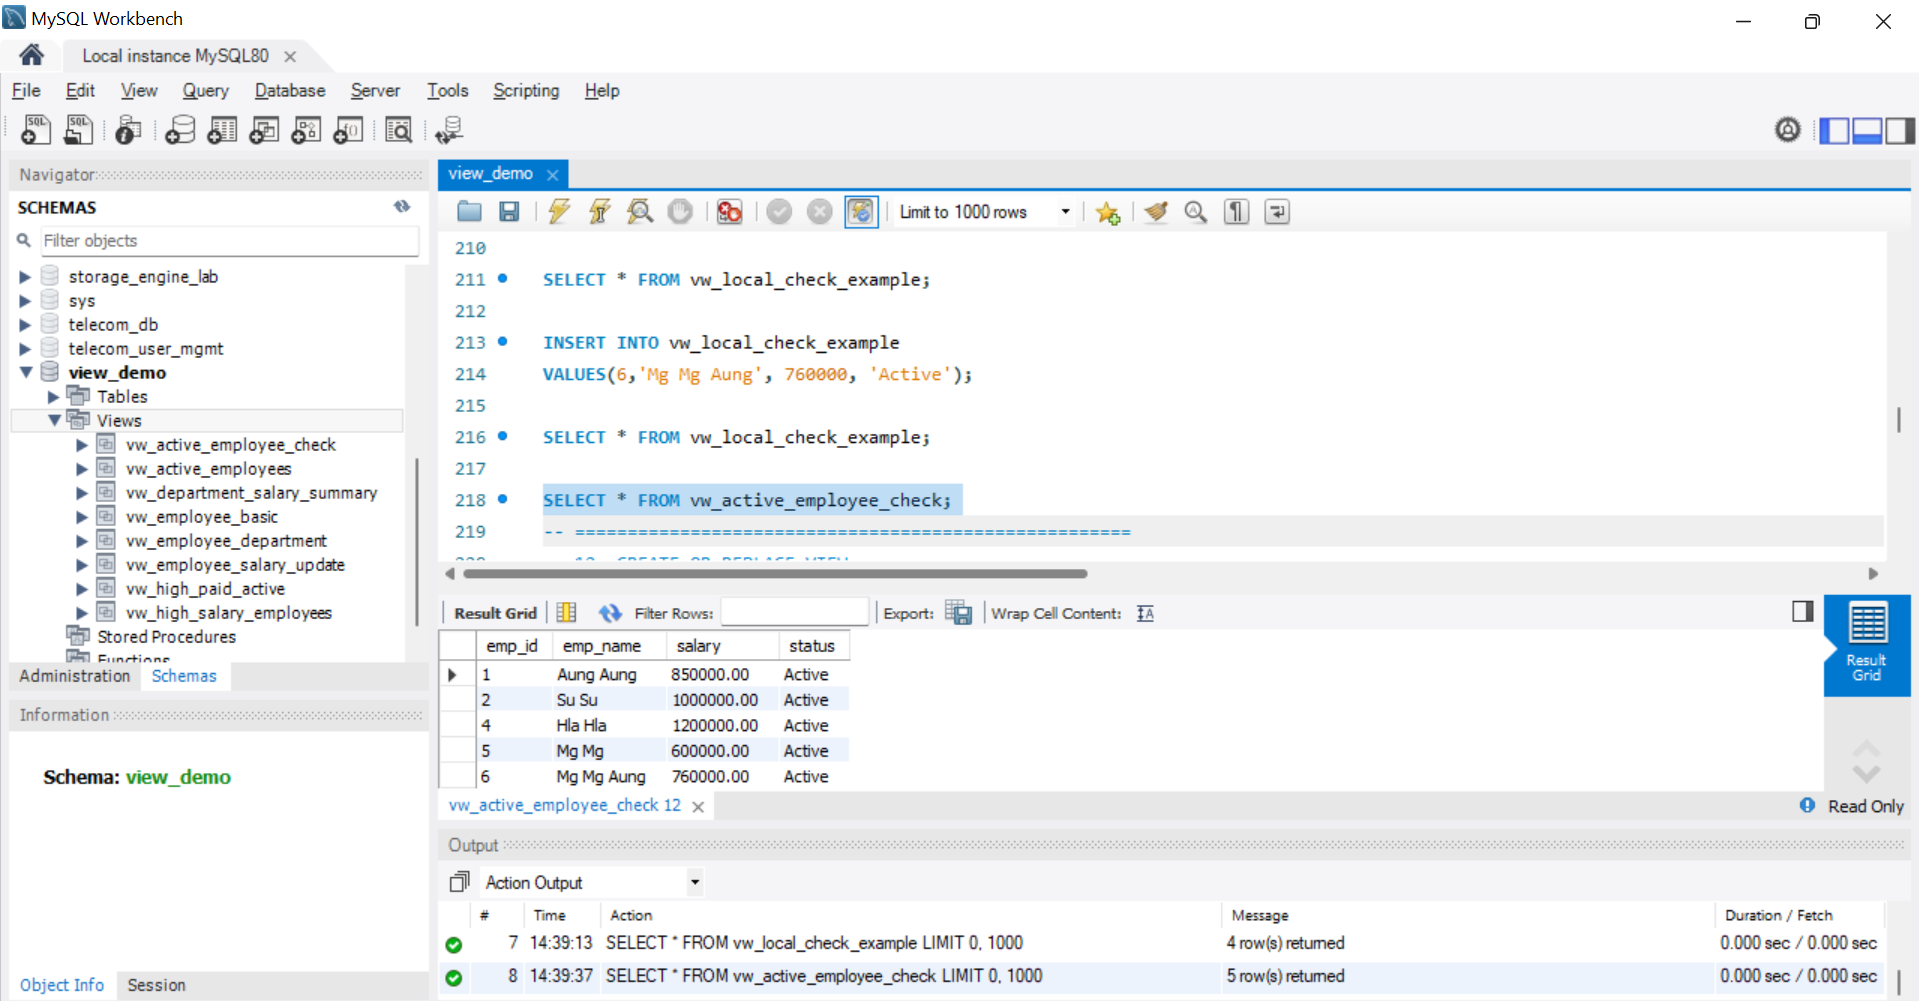Toggle autocommit mode button

point(861,211)
